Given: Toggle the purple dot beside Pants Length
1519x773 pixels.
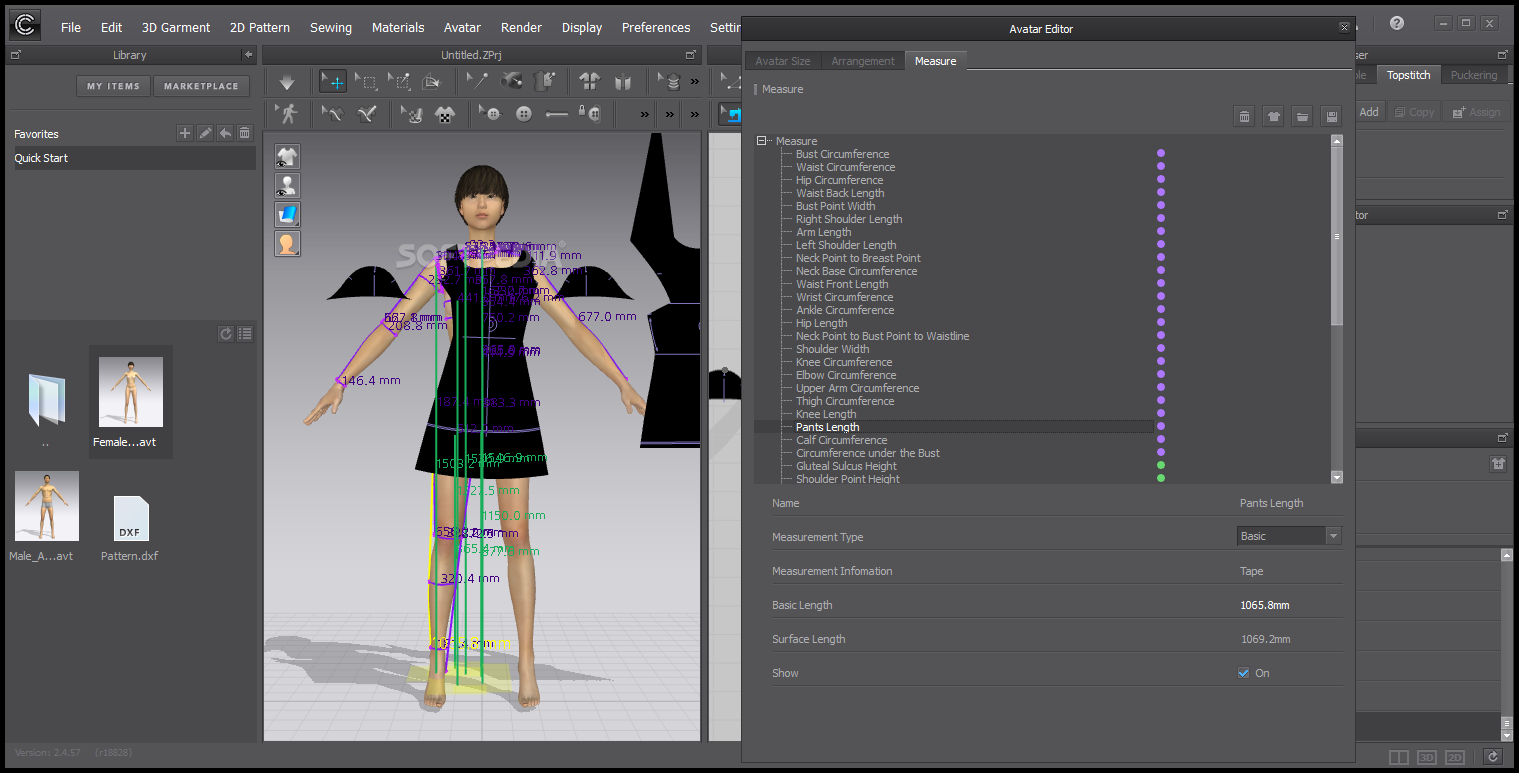Looking at the screenshot, I should click(x=1161, y=427).
